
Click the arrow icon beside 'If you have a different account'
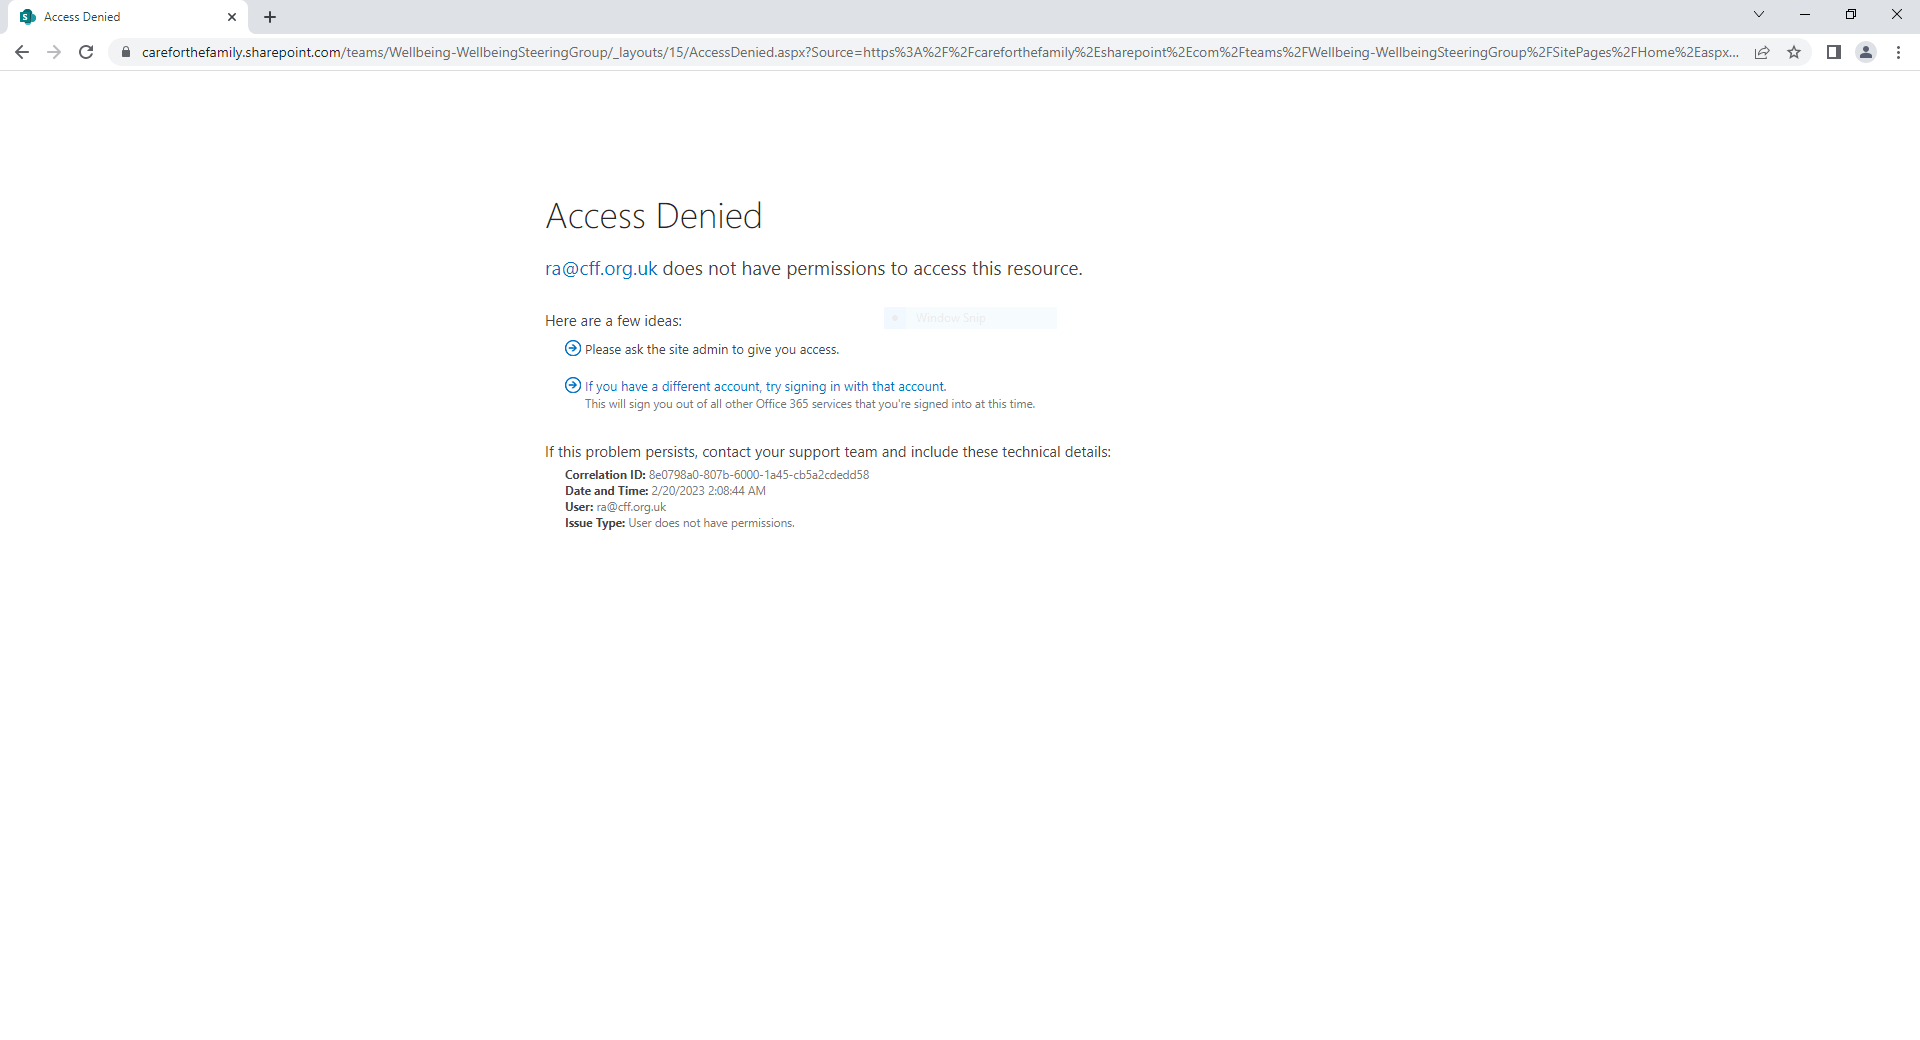coord(573,385)
